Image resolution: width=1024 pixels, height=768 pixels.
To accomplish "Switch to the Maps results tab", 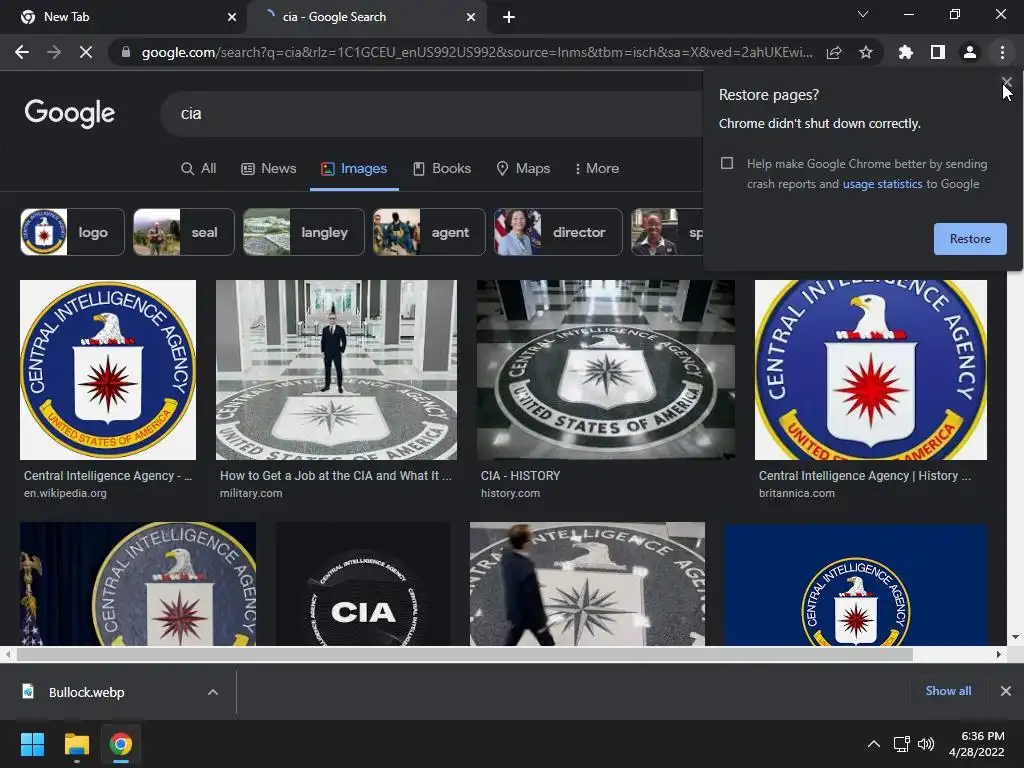I will (523, 168).
